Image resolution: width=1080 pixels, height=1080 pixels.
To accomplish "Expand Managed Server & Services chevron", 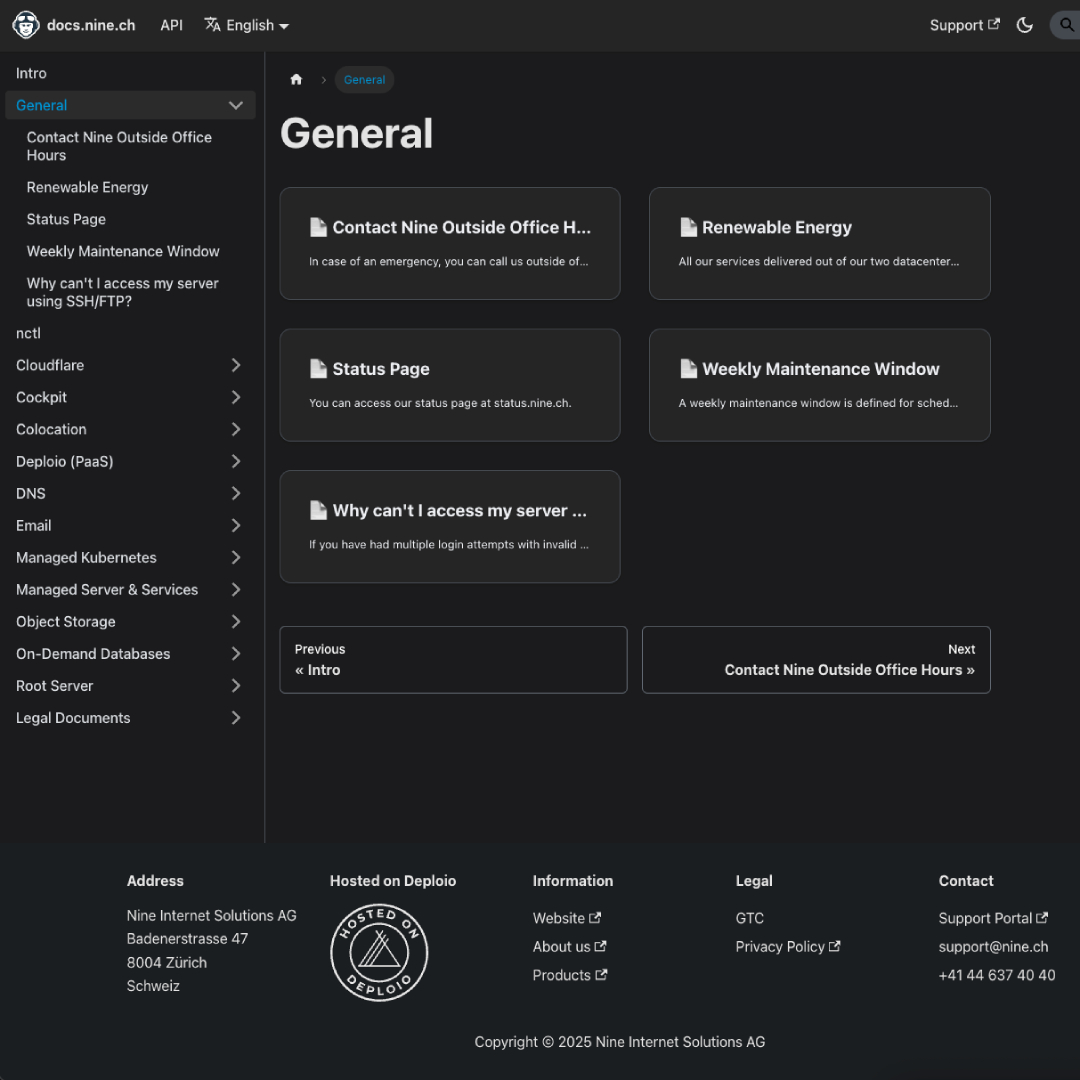I will (236, 590).
